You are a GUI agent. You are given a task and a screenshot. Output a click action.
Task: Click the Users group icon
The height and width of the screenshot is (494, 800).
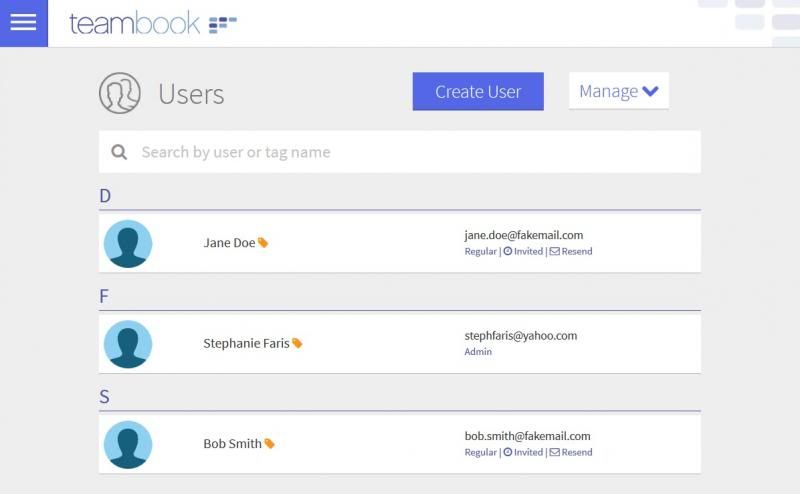pyautogui.click(x=120, y=93)
